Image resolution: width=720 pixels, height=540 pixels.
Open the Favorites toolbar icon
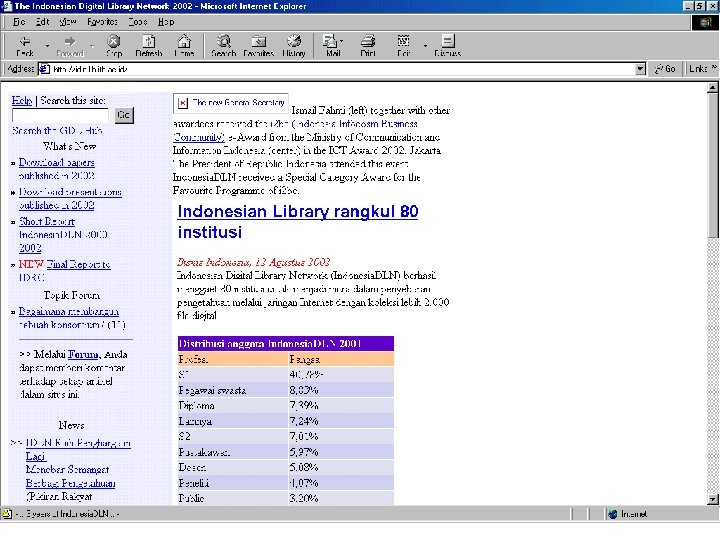point(259,46)
